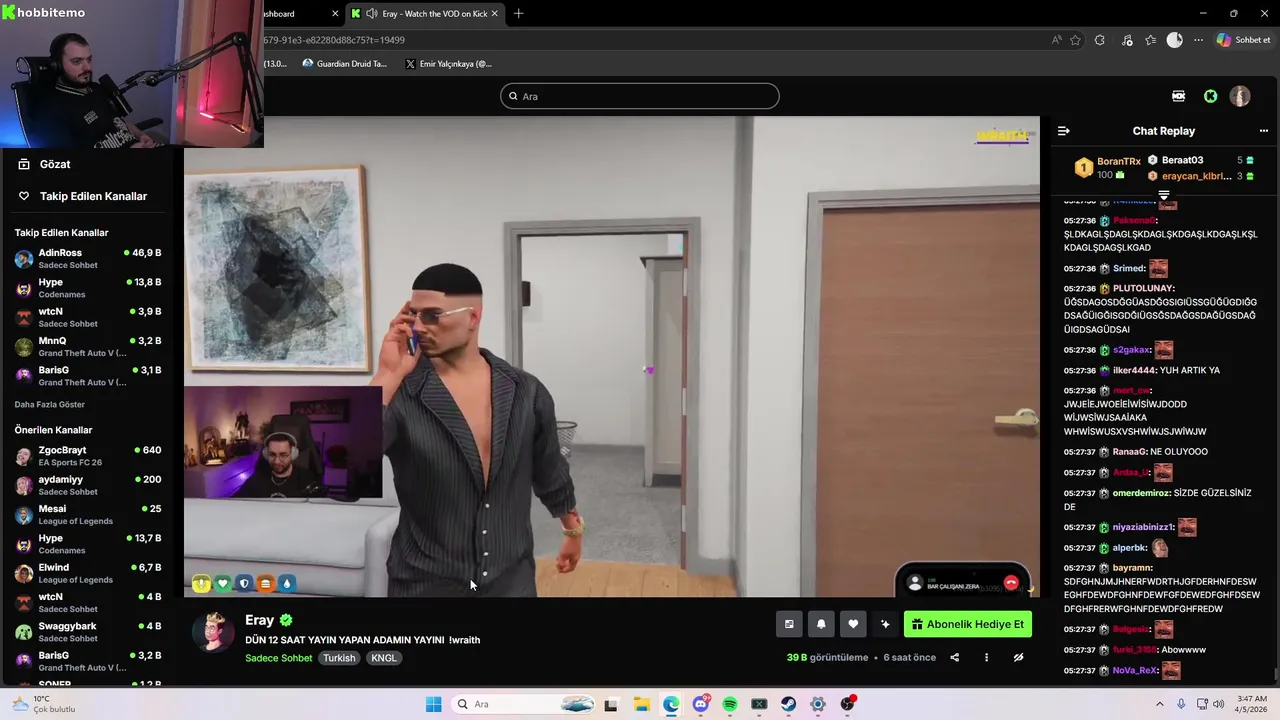Click the Read aloud icon in address bar
1280x720 pixels.
(1057, 40)
